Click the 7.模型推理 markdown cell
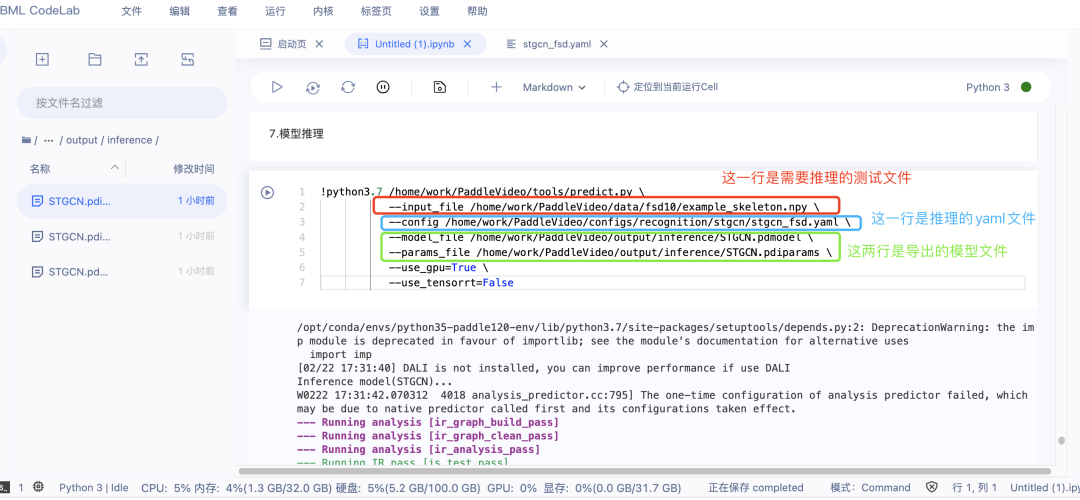Viewport: 1080px width, 500px height. 643,134
